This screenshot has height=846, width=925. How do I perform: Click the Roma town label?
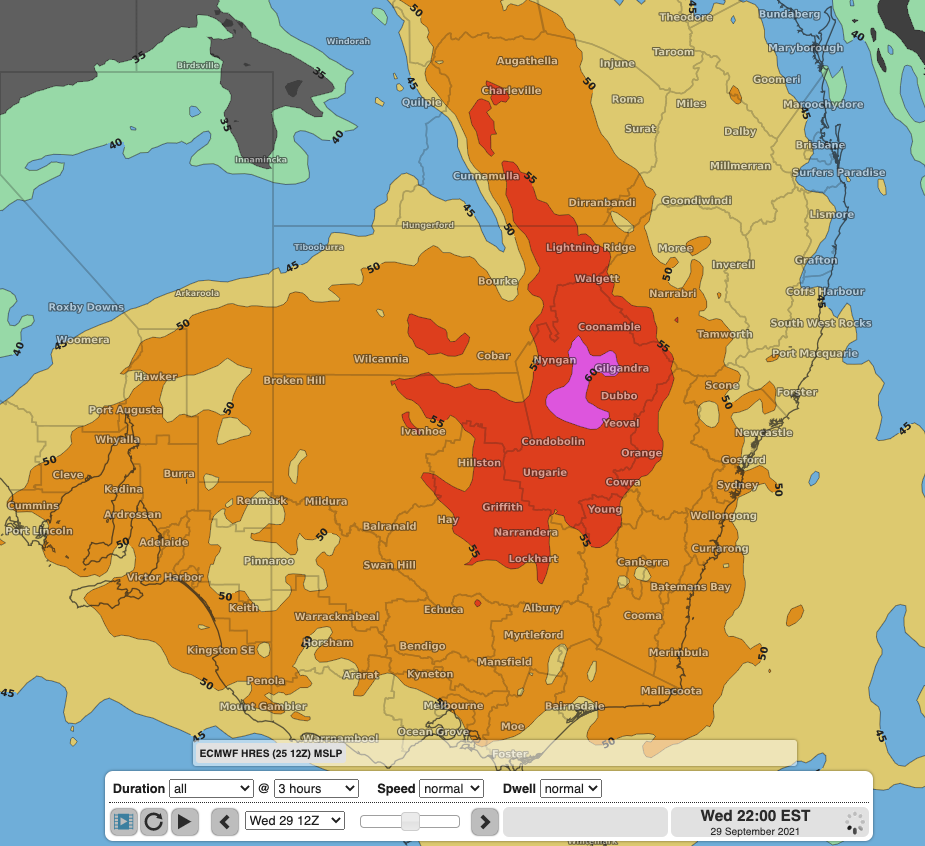click(627, 99)
